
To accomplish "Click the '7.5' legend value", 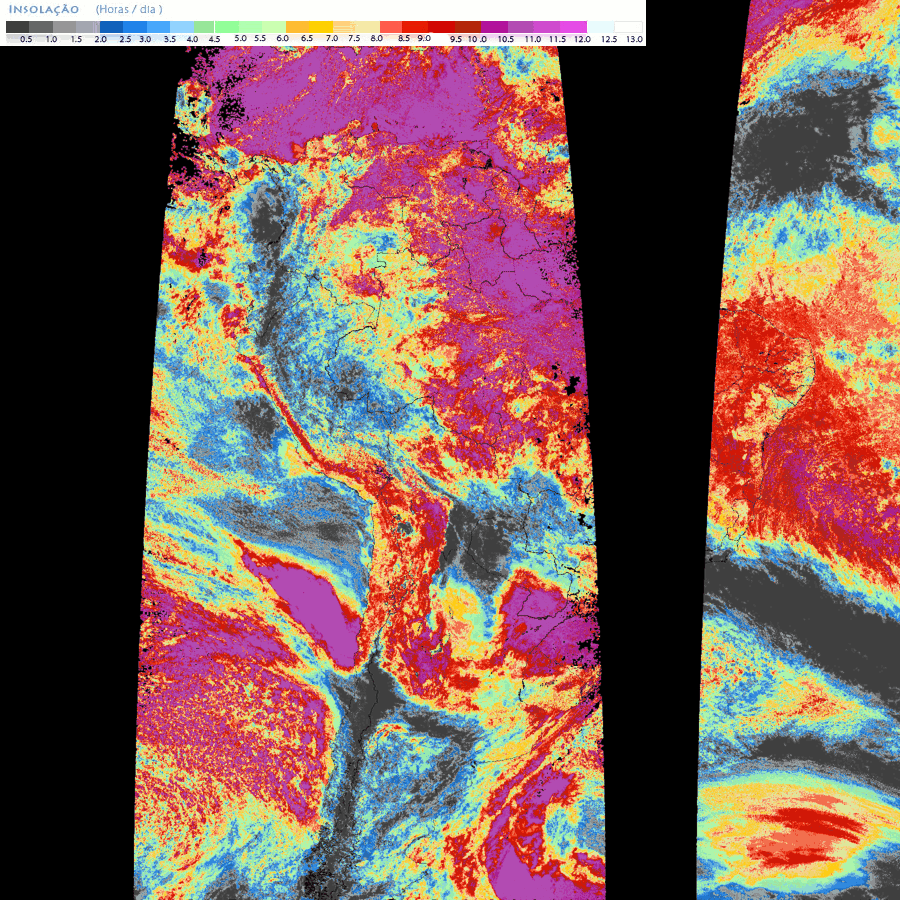I will point(354,38).
